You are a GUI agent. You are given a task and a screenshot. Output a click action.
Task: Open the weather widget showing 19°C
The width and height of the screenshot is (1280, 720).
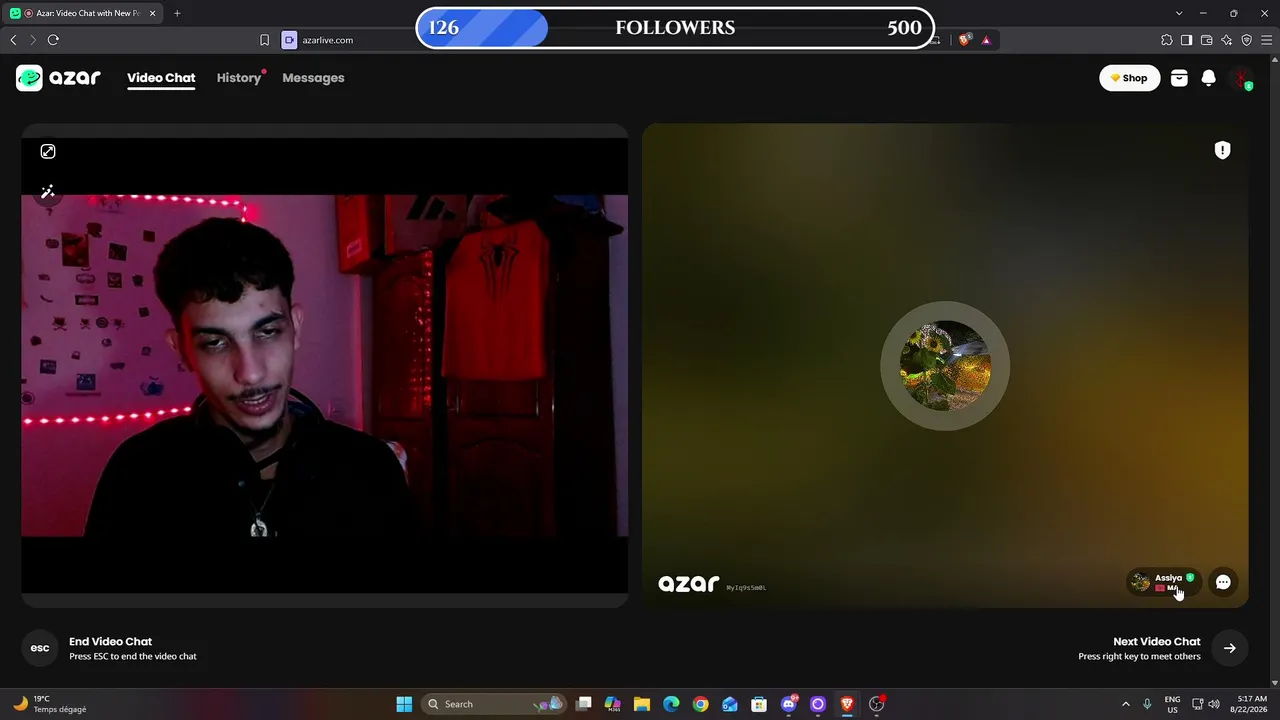[50, 704]
